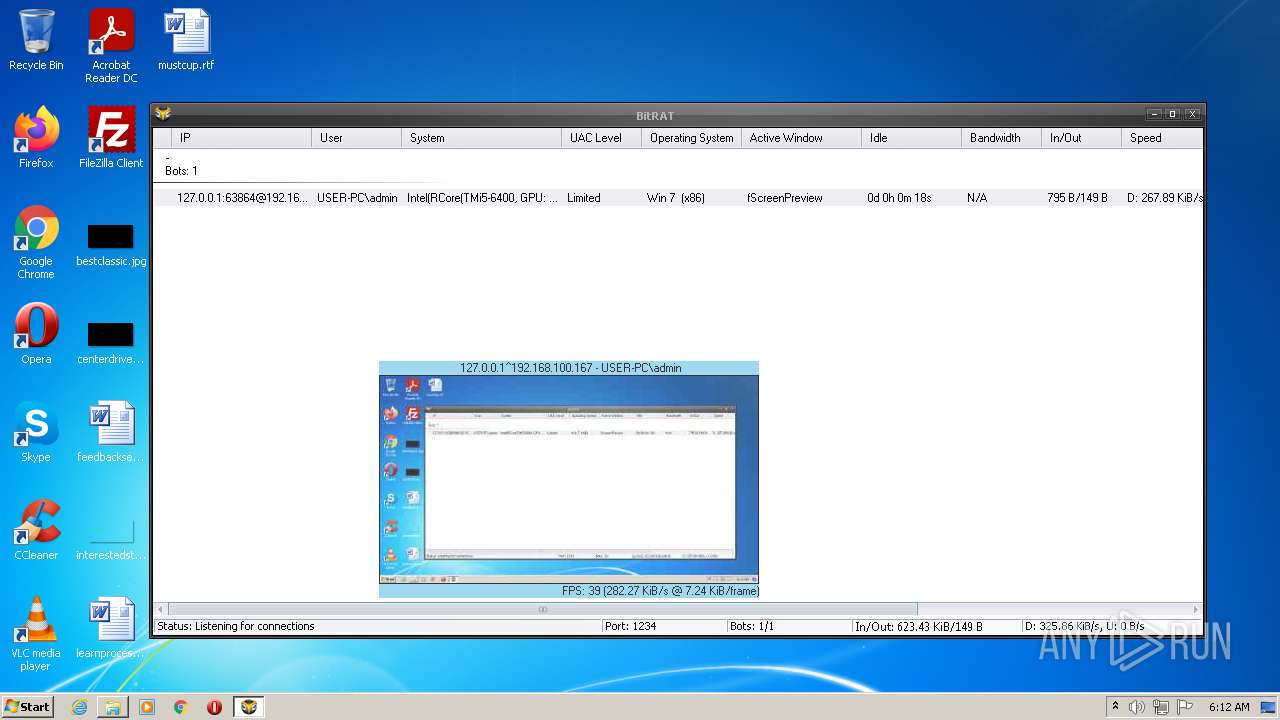Sort by the In/Out column header

(1081, 138)
